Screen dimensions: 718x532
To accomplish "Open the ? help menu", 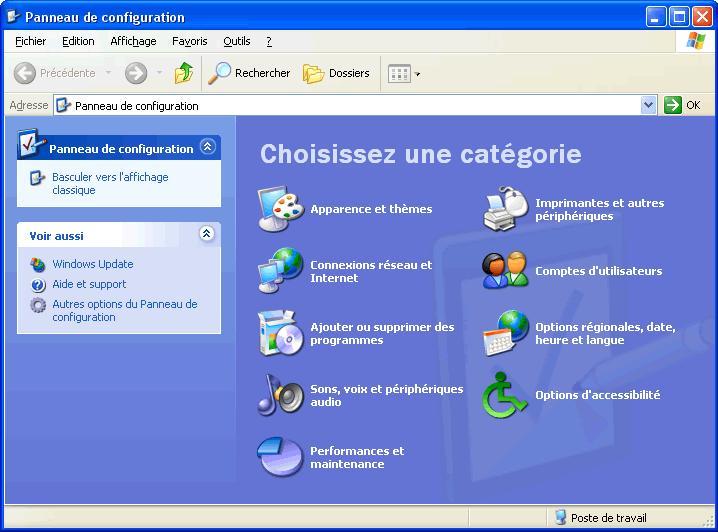I will pos(269,41).
